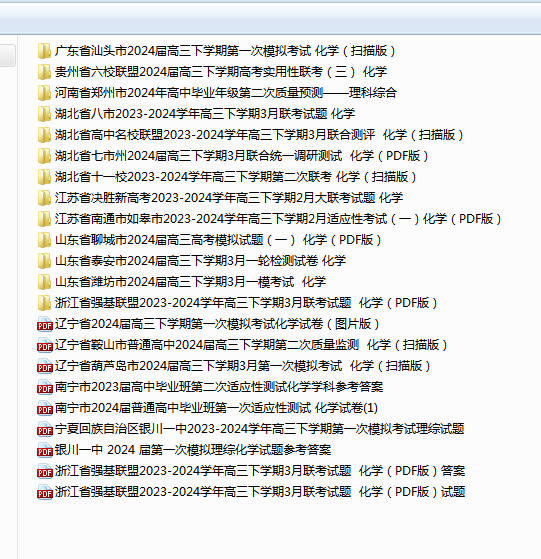541x559 pixels.
Task: Click PDF icon beside 辽宁省葫芦岛市2024届
Action: click(x=45, y=366)
